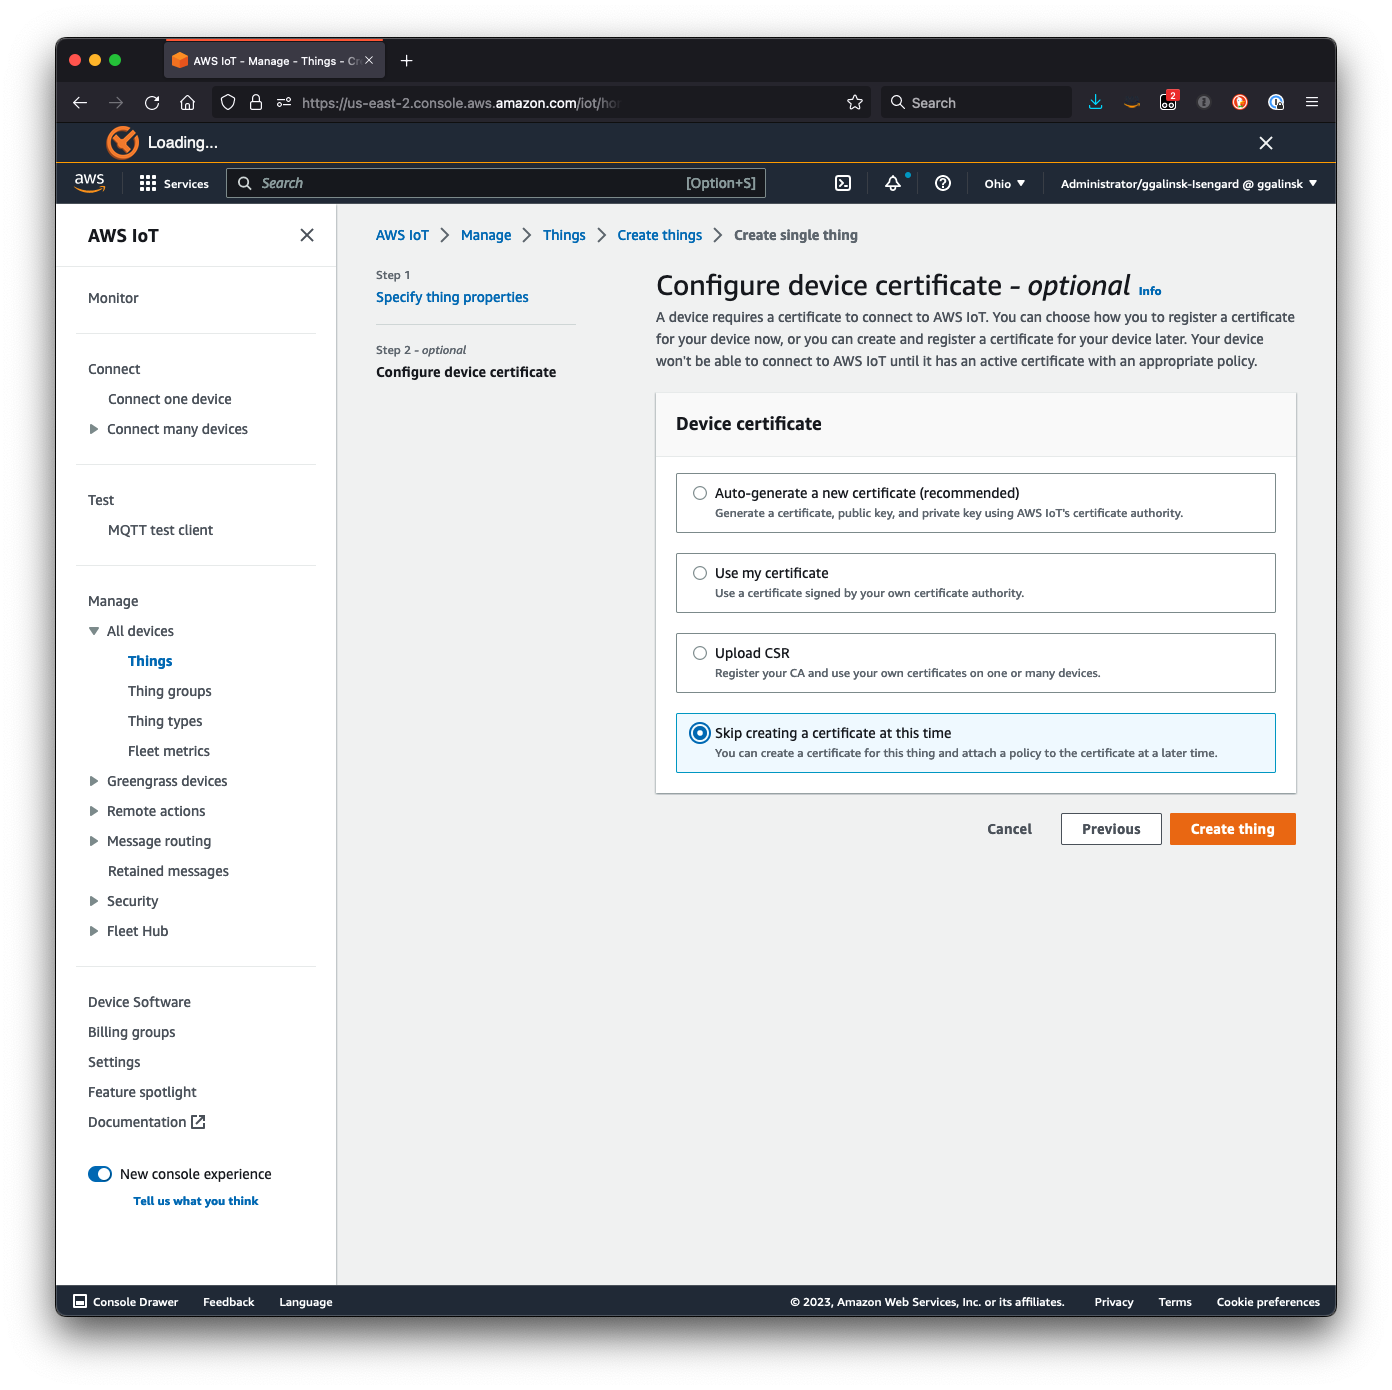Go to AWS home via the aws logo
This screenshot has width=1392, height=1390.
pos(89,183)
